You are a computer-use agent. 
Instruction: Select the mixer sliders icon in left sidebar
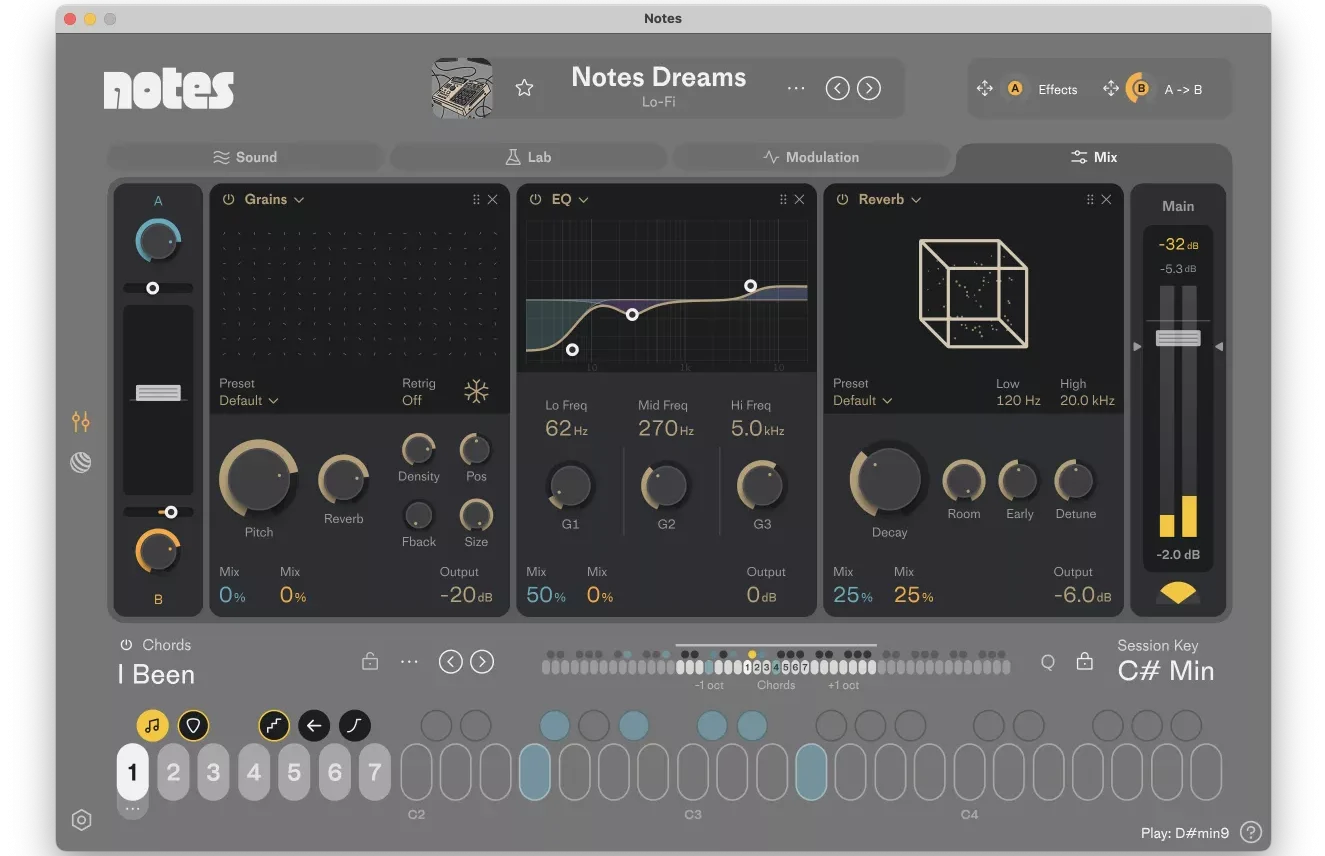tap(81, 421)
